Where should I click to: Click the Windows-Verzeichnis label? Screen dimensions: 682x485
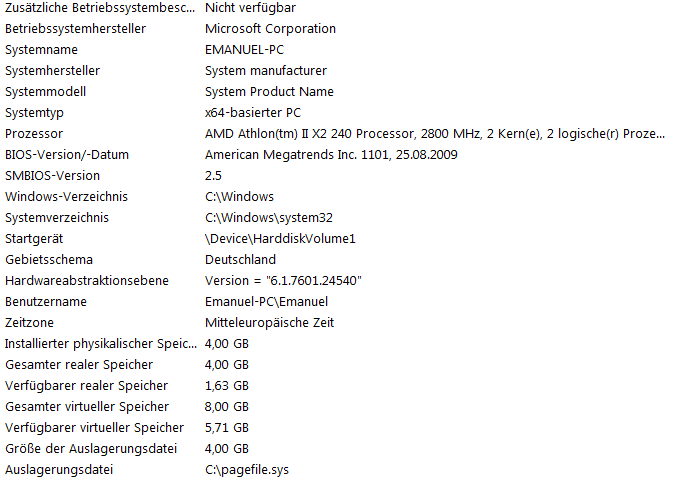(66, 197)
